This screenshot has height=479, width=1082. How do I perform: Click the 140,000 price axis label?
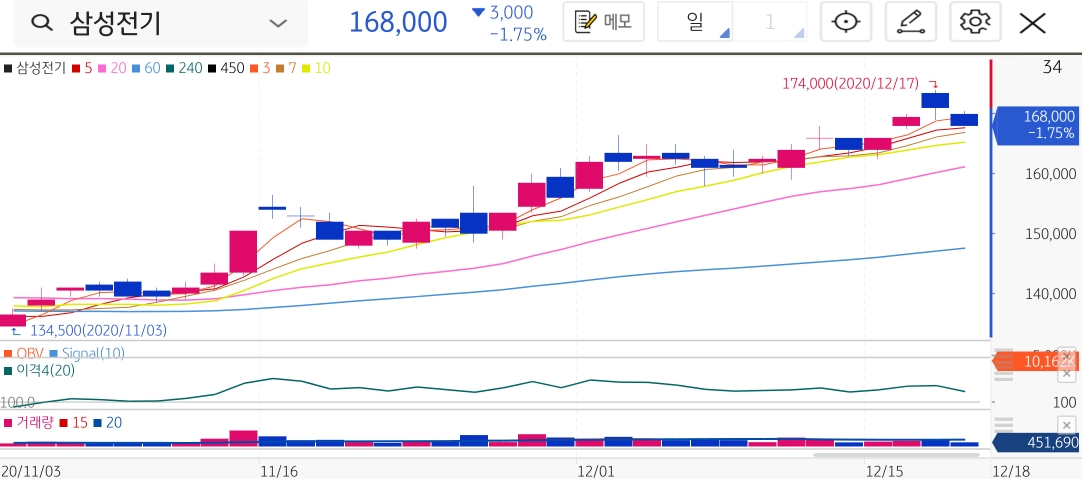[1050, 293]
